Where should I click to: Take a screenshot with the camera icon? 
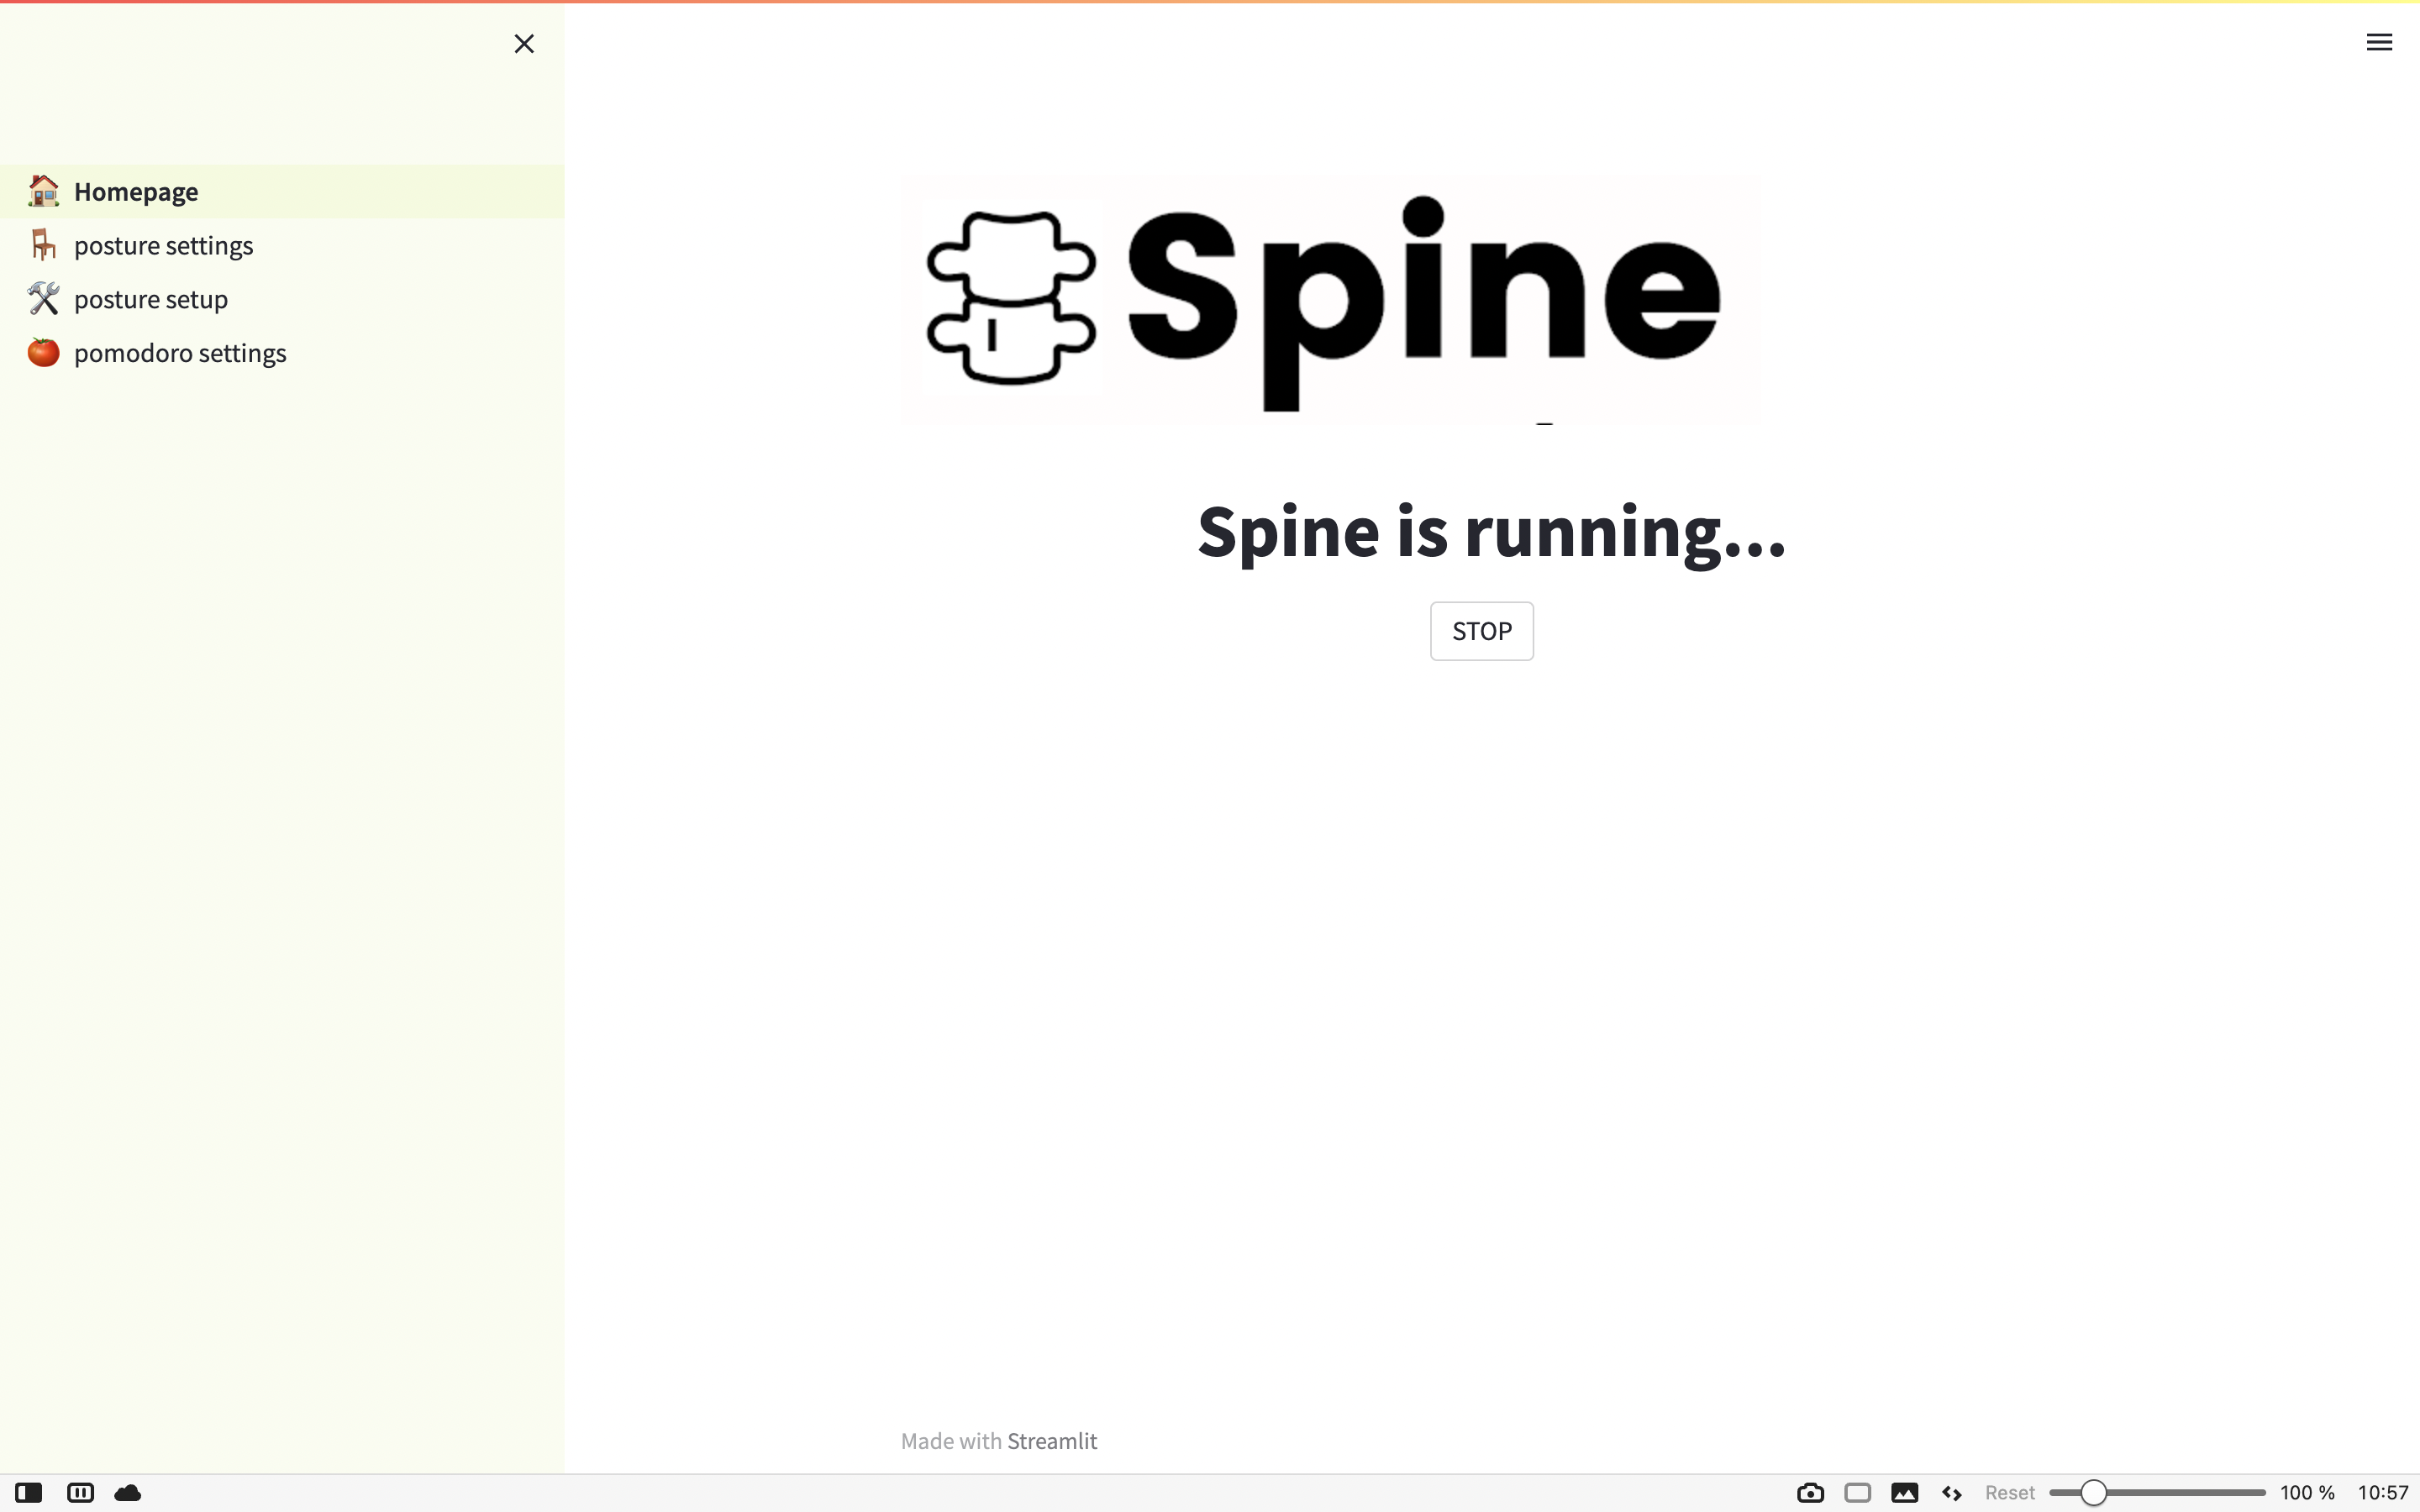(x=1810, y=1493)
